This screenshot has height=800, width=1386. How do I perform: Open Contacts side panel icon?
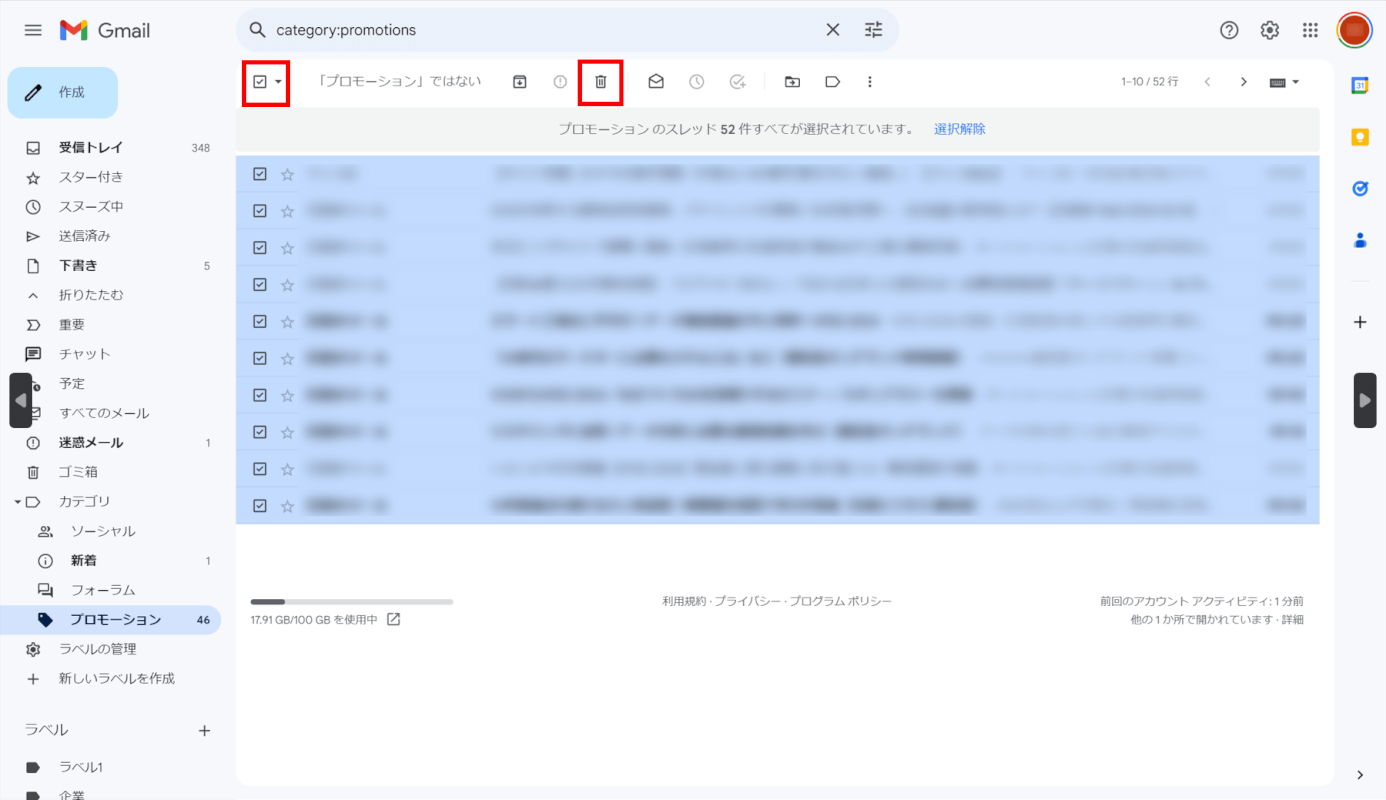[1360, 240]
